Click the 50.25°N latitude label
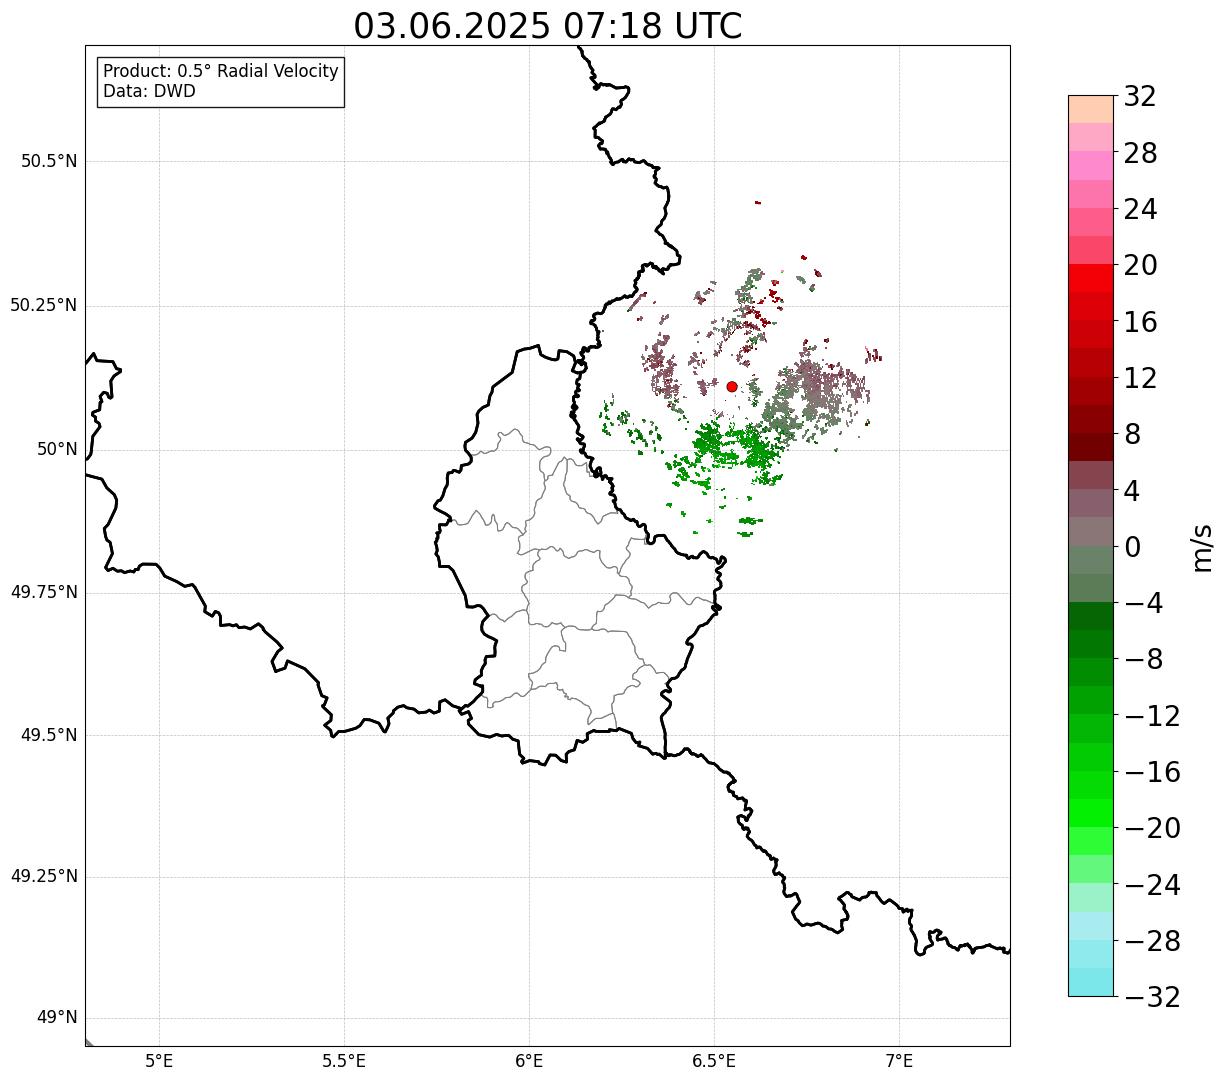 click(x=43, y=305)
